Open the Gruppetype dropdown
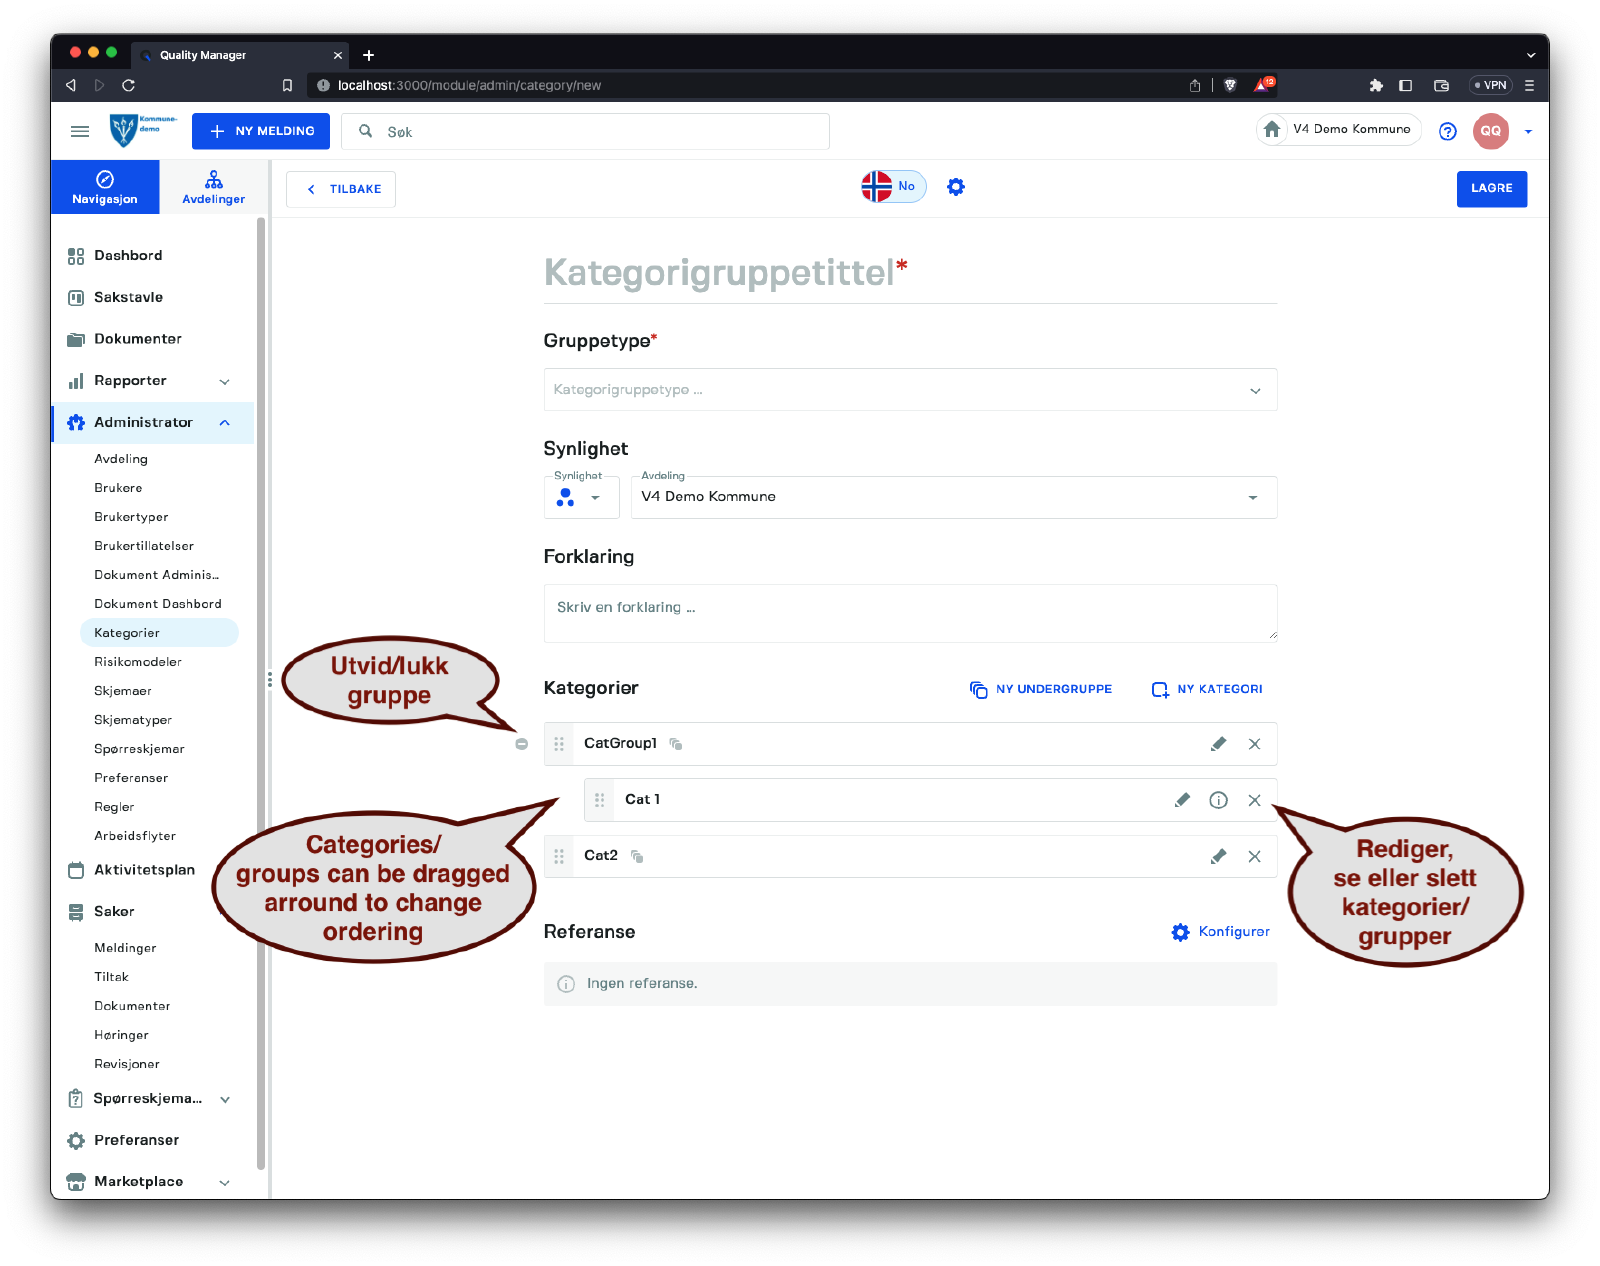The image size is (1600, 1266). click(910, 390)
